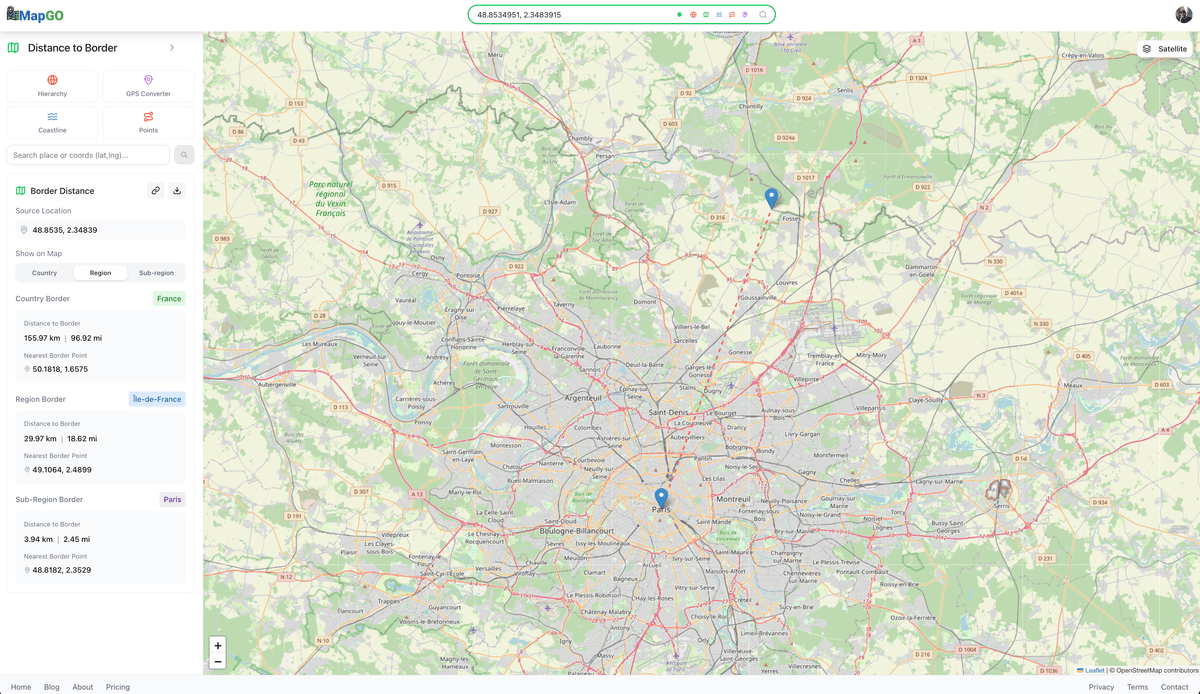Select Country in Show on Map options
This screenshot has width=1200, height=694.
click(43, 272)
